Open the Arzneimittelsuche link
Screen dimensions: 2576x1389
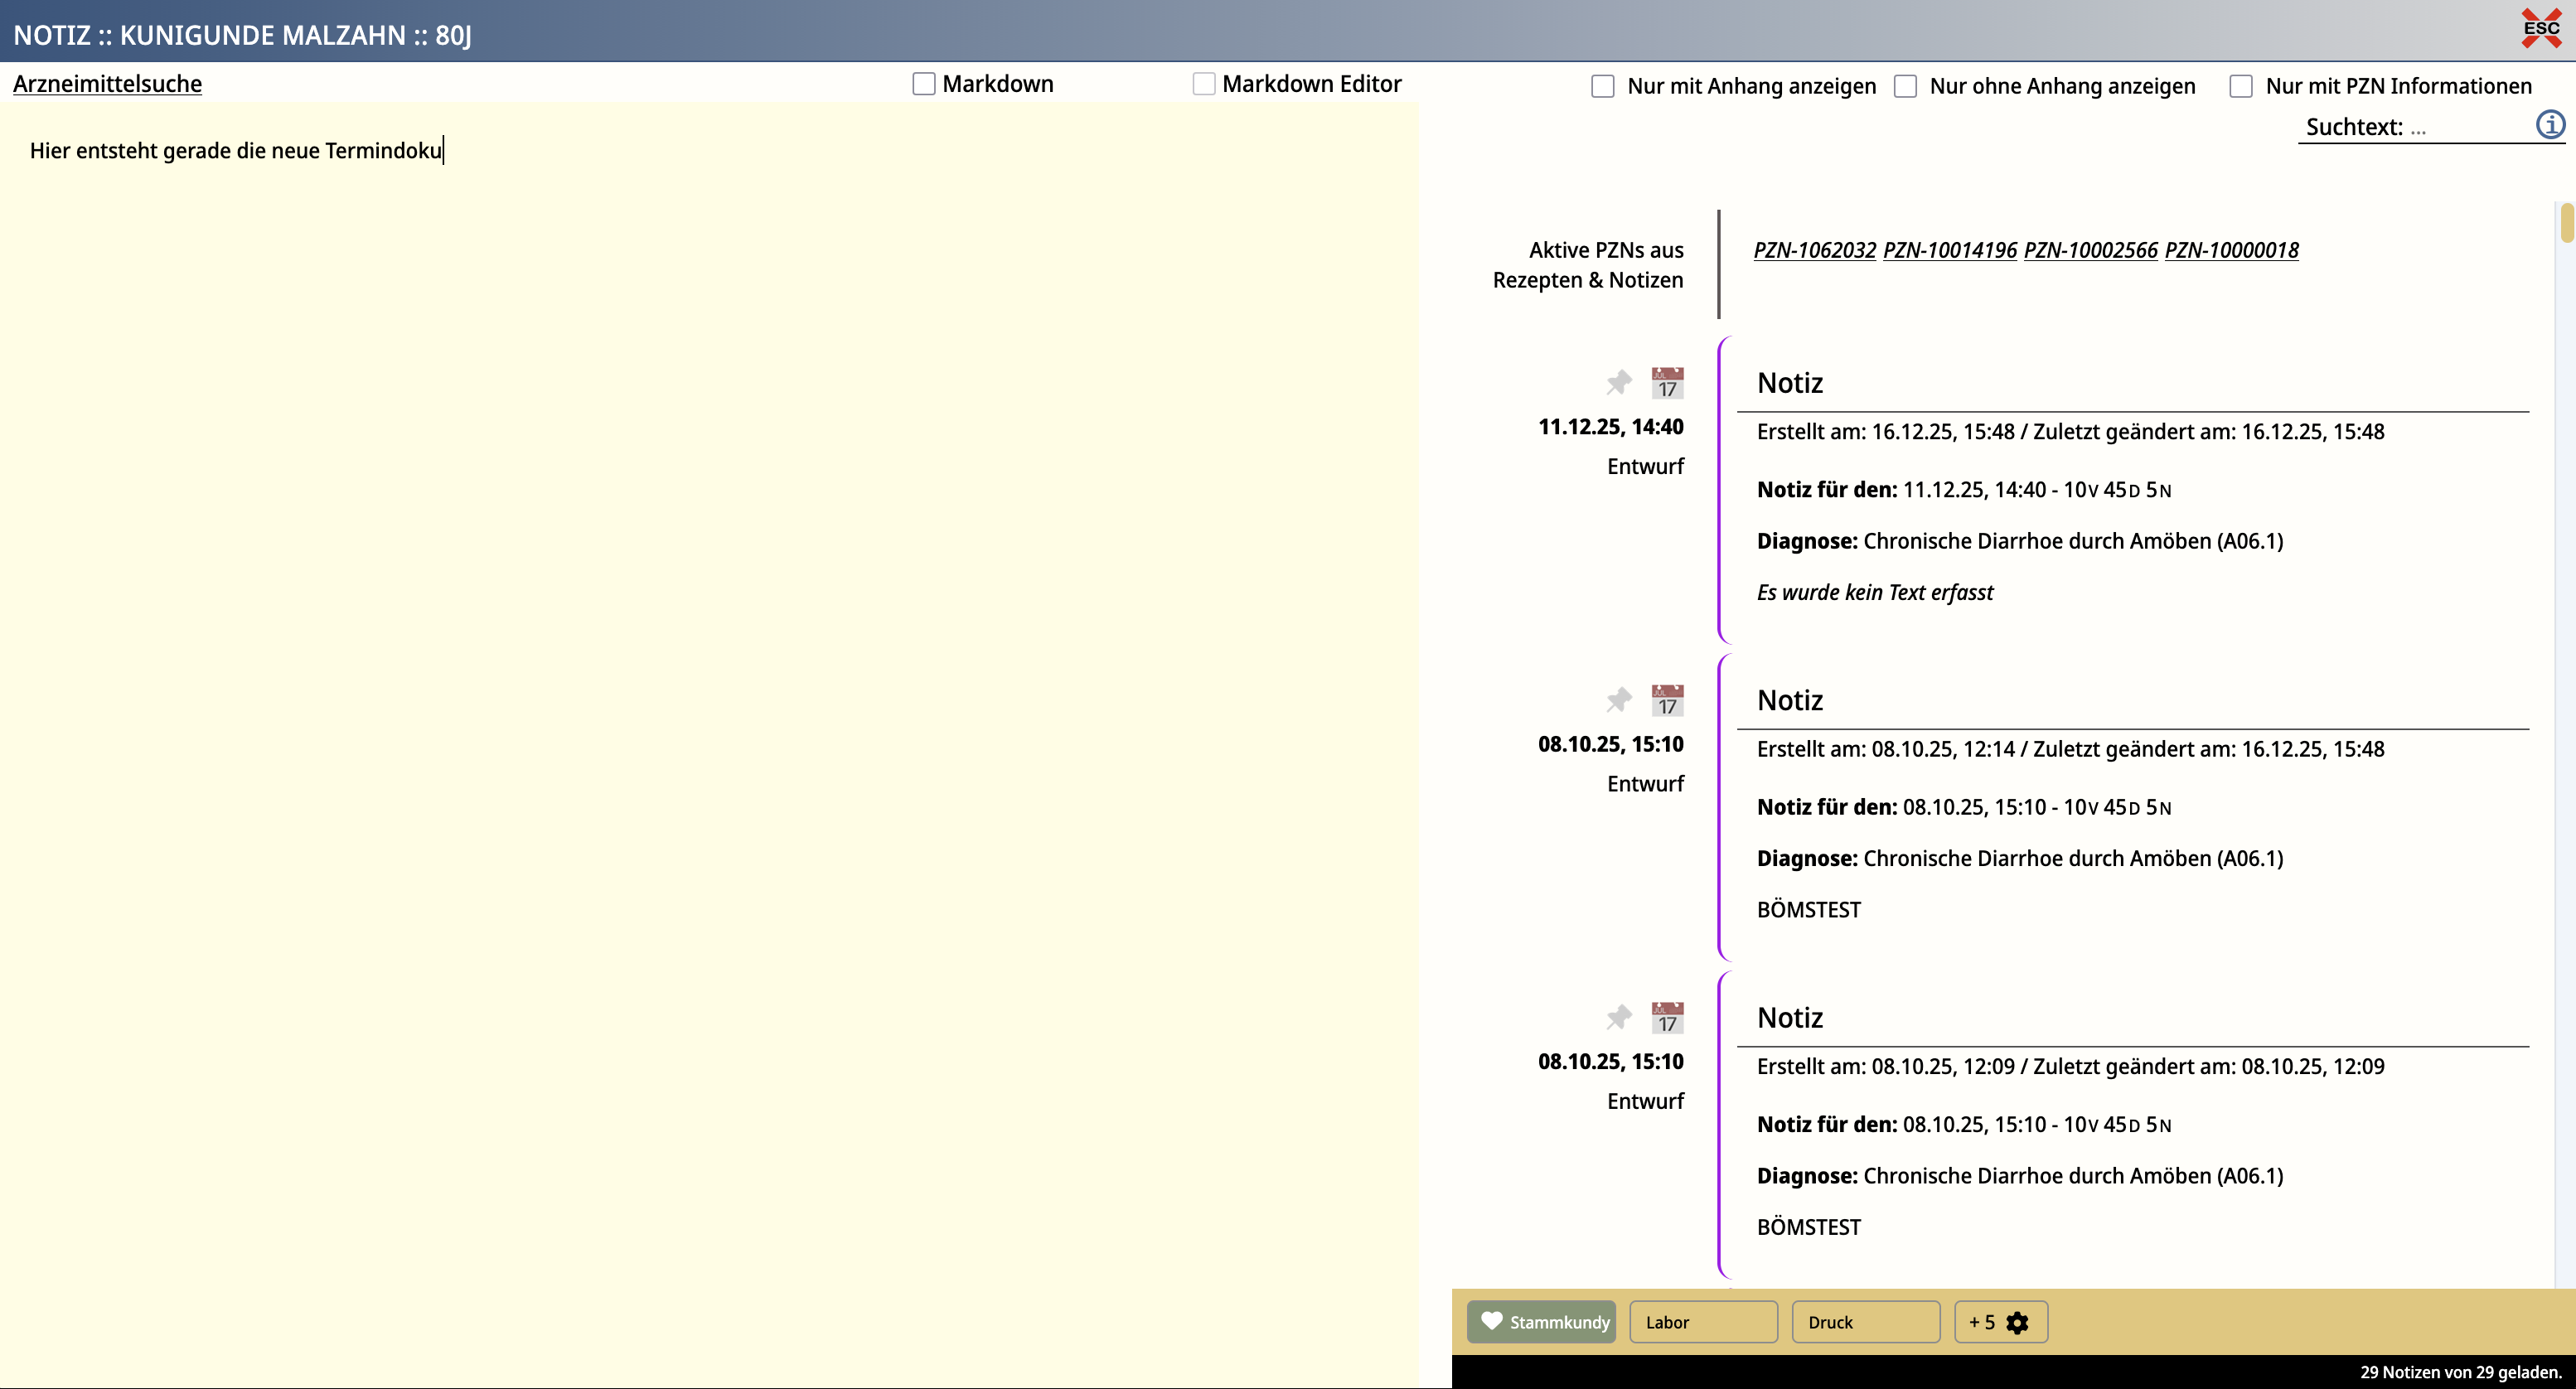pos(107,84)
